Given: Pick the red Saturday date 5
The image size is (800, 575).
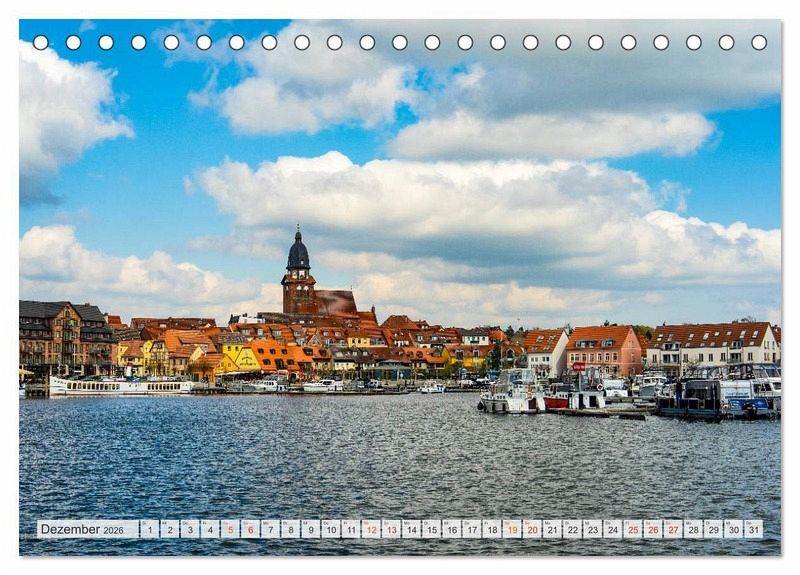Looking at the screenshot, I should pos(230,529).
